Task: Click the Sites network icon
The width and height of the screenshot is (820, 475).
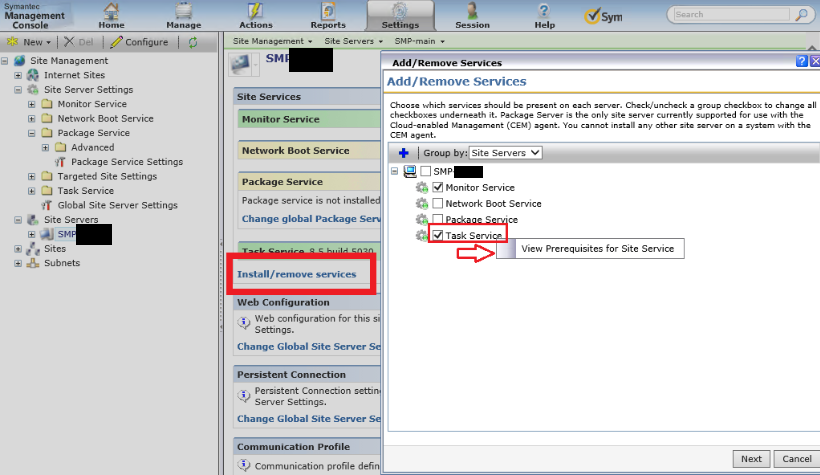Action: [32, 248]
